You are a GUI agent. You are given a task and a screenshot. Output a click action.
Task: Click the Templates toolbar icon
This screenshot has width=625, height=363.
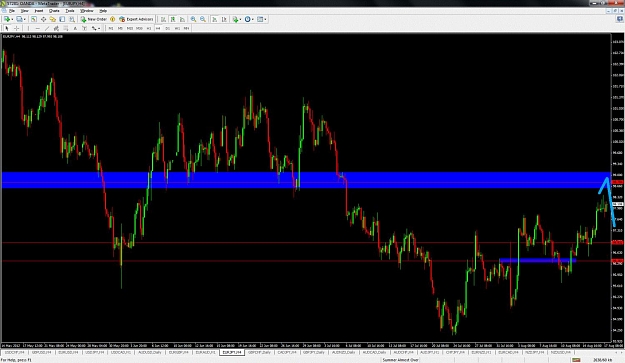click(260, 19)
